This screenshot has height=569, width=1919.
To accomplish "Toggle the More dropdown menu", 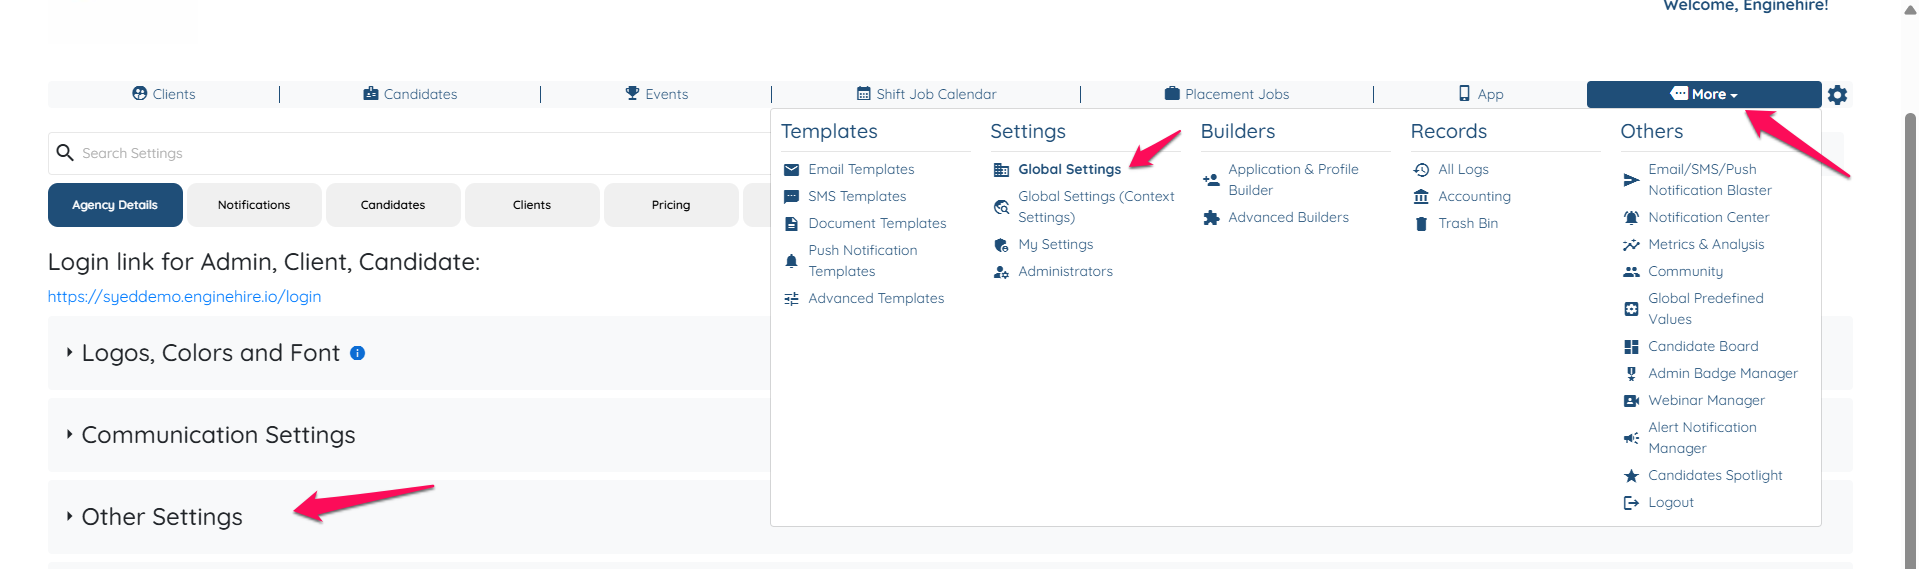I will pyautogui.click(x=1703, y=94).
